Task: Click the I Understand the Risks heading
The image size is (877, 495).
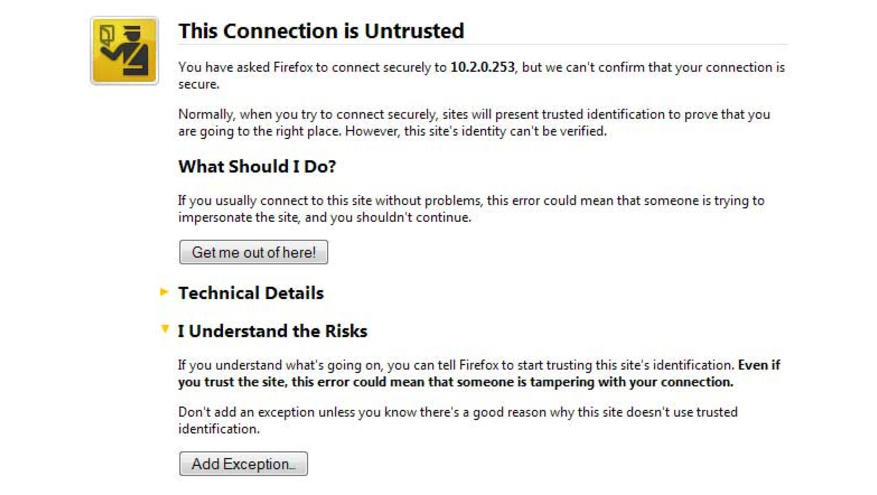Action: click(x=272, y=331)
